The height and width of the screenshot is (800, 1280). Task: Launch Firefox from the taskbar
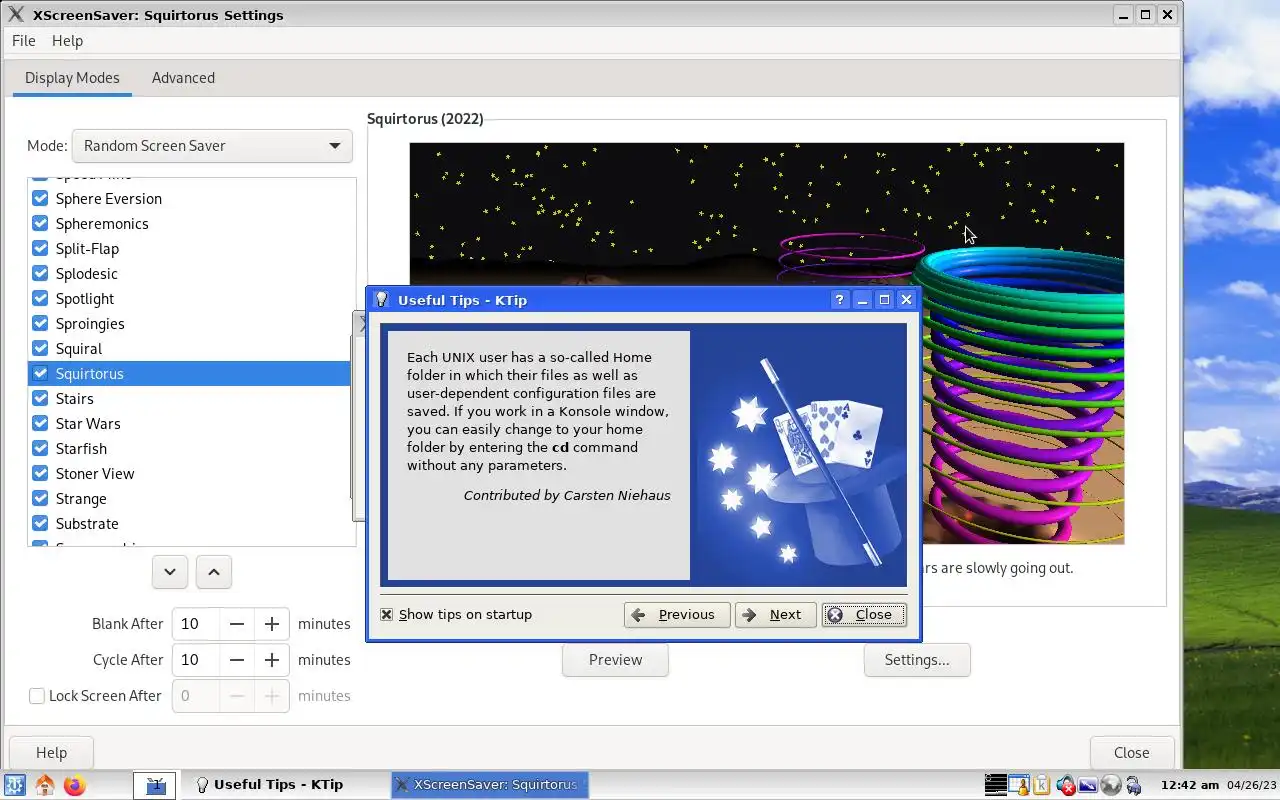point(74,785)
